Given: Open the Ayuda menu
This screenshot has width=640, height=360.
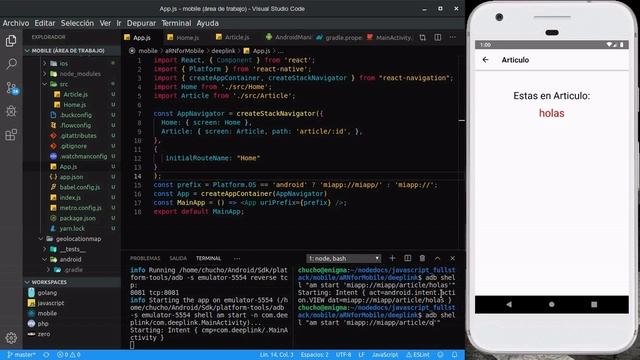Looking at the screenshot, I should (207, 23).
